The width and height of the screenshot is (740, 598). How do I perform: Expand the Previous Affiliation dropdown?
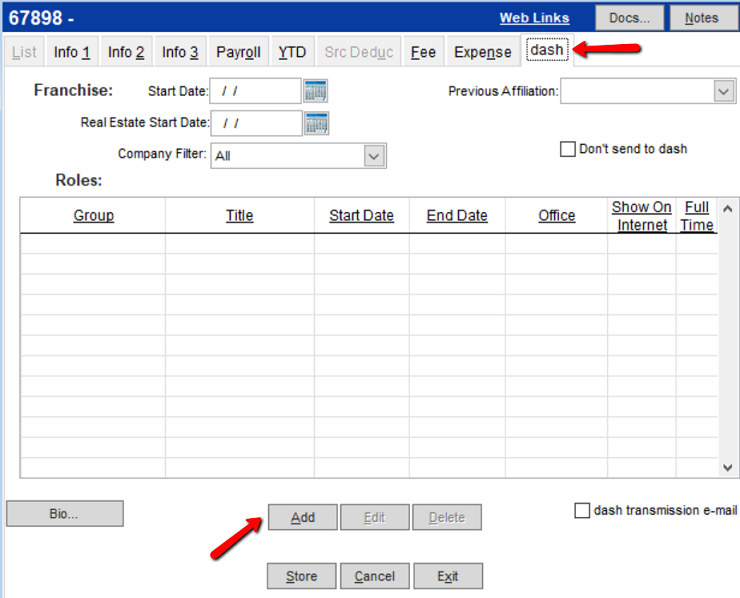[724, 91]
